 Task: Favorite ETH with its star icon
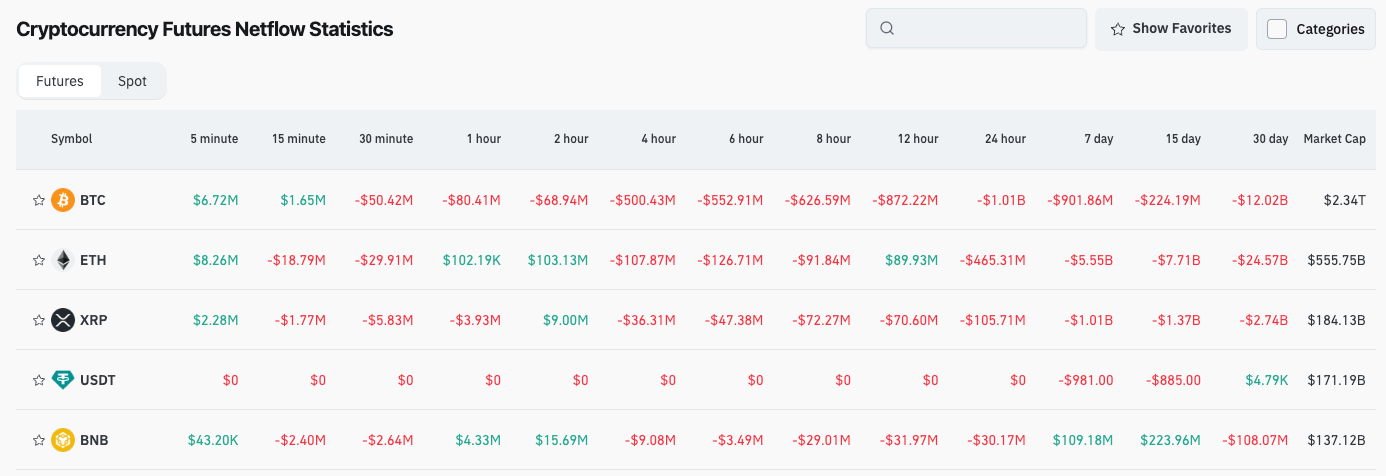coord(39,260)
